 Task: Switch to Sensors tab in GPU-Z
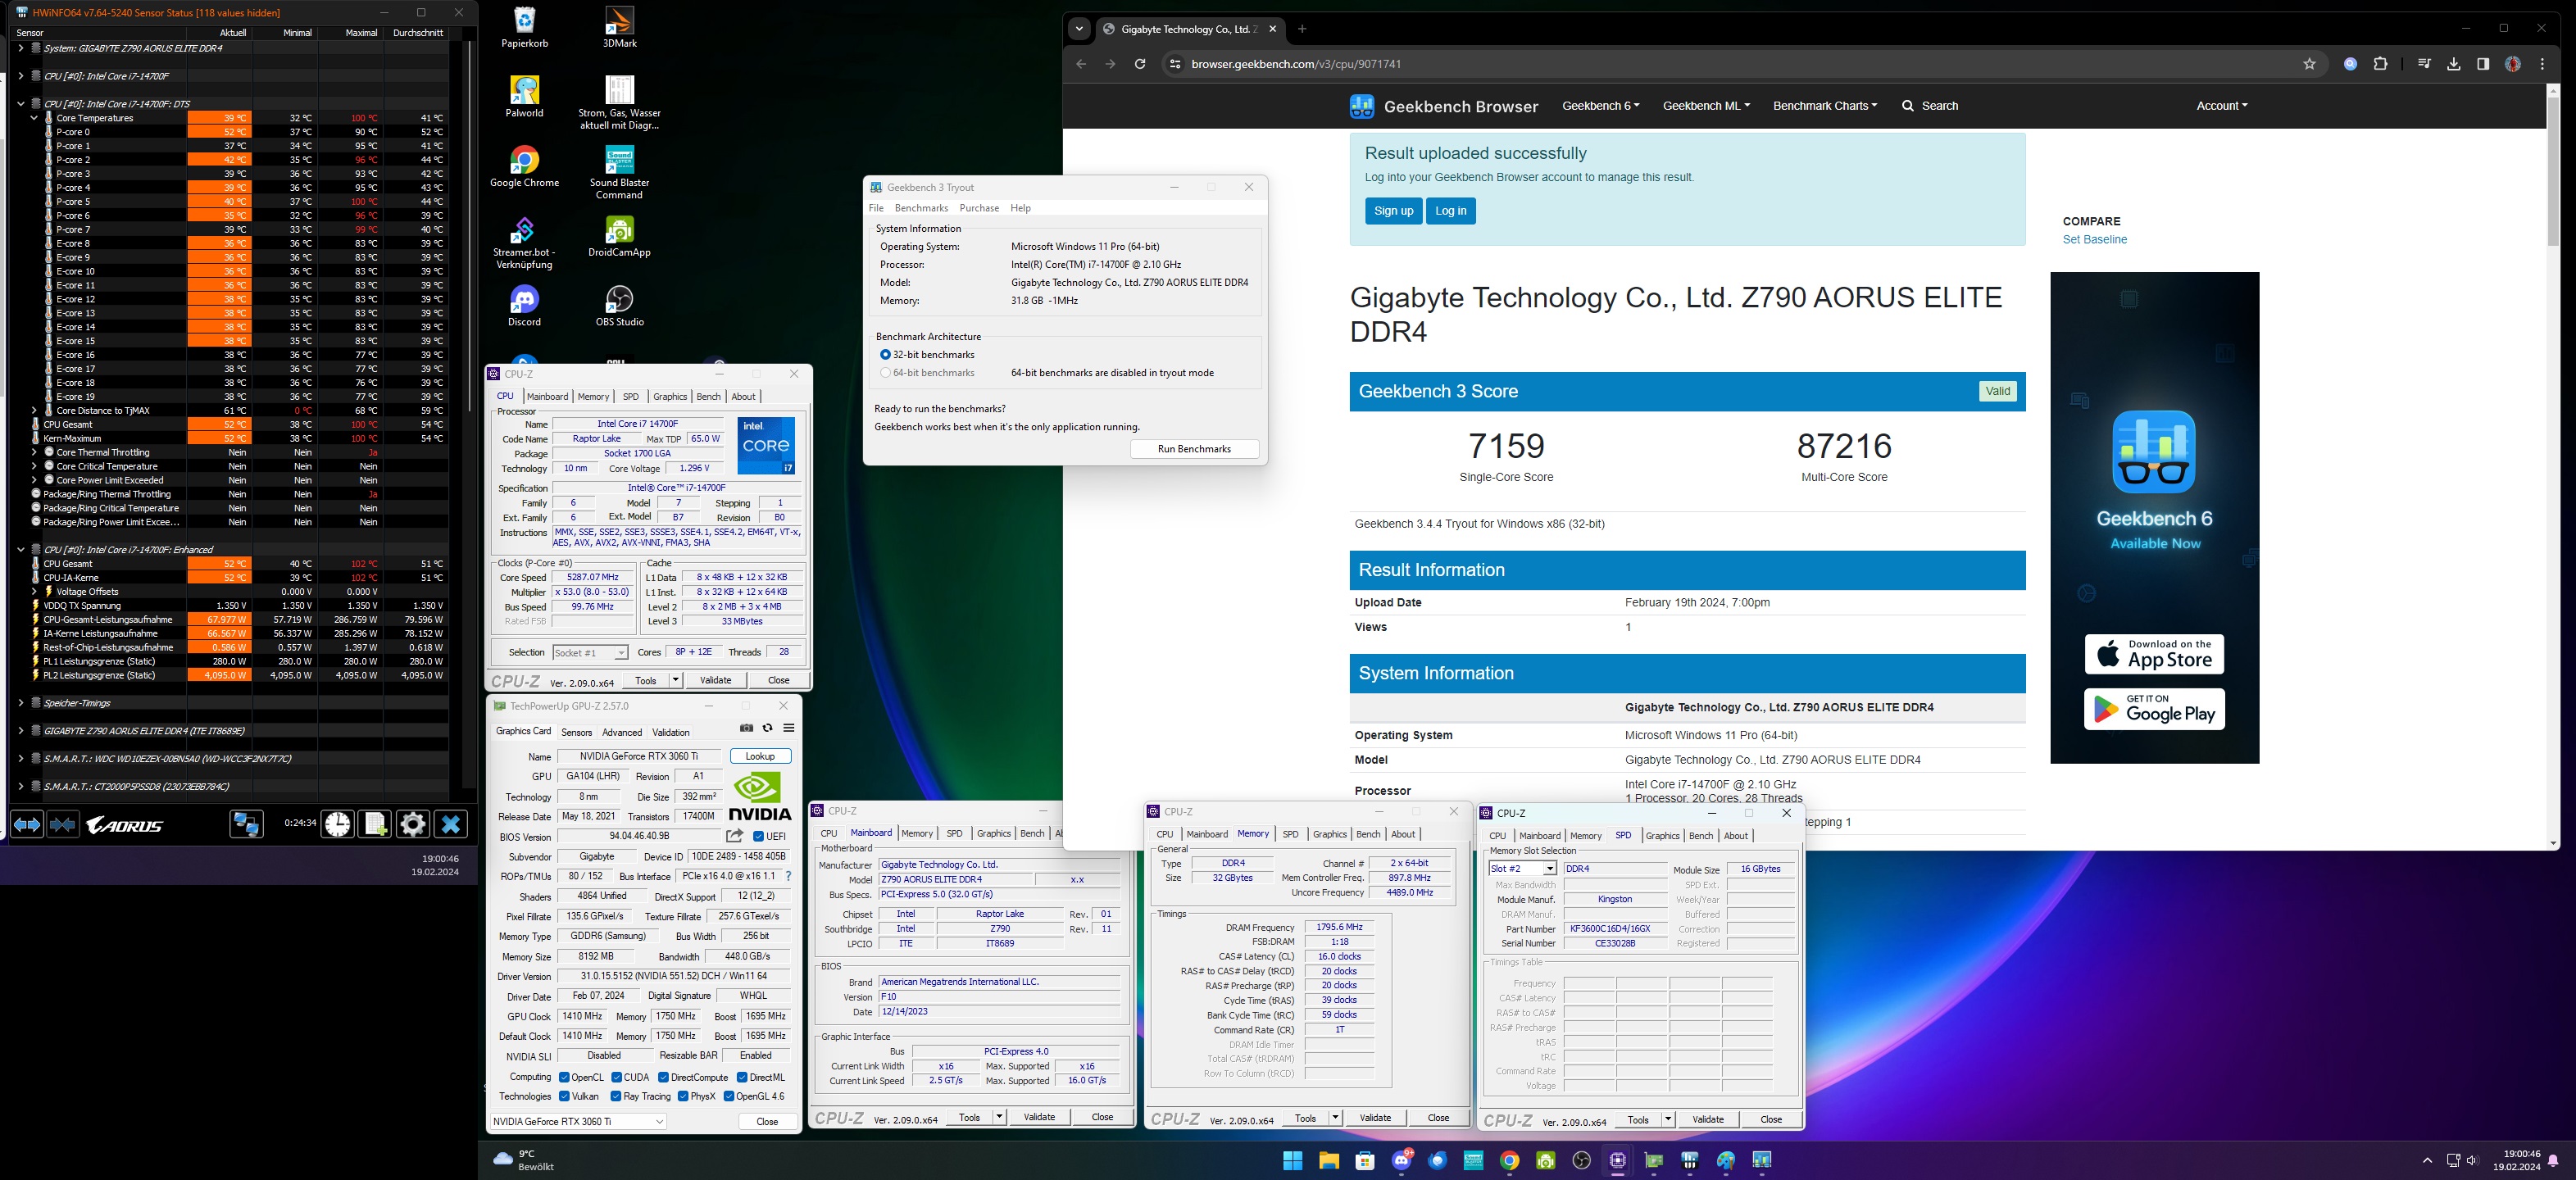(x=577, y=732)
